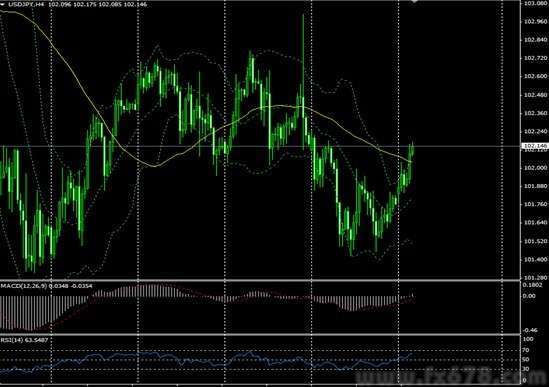Select the blue RSI line in bottom pane

click(206, 360)
